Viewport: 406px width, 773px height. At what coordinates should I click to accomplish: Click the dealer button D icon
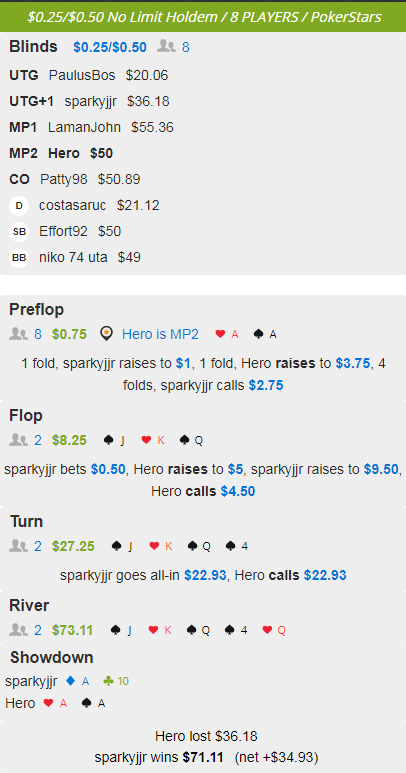click(19, 206)
